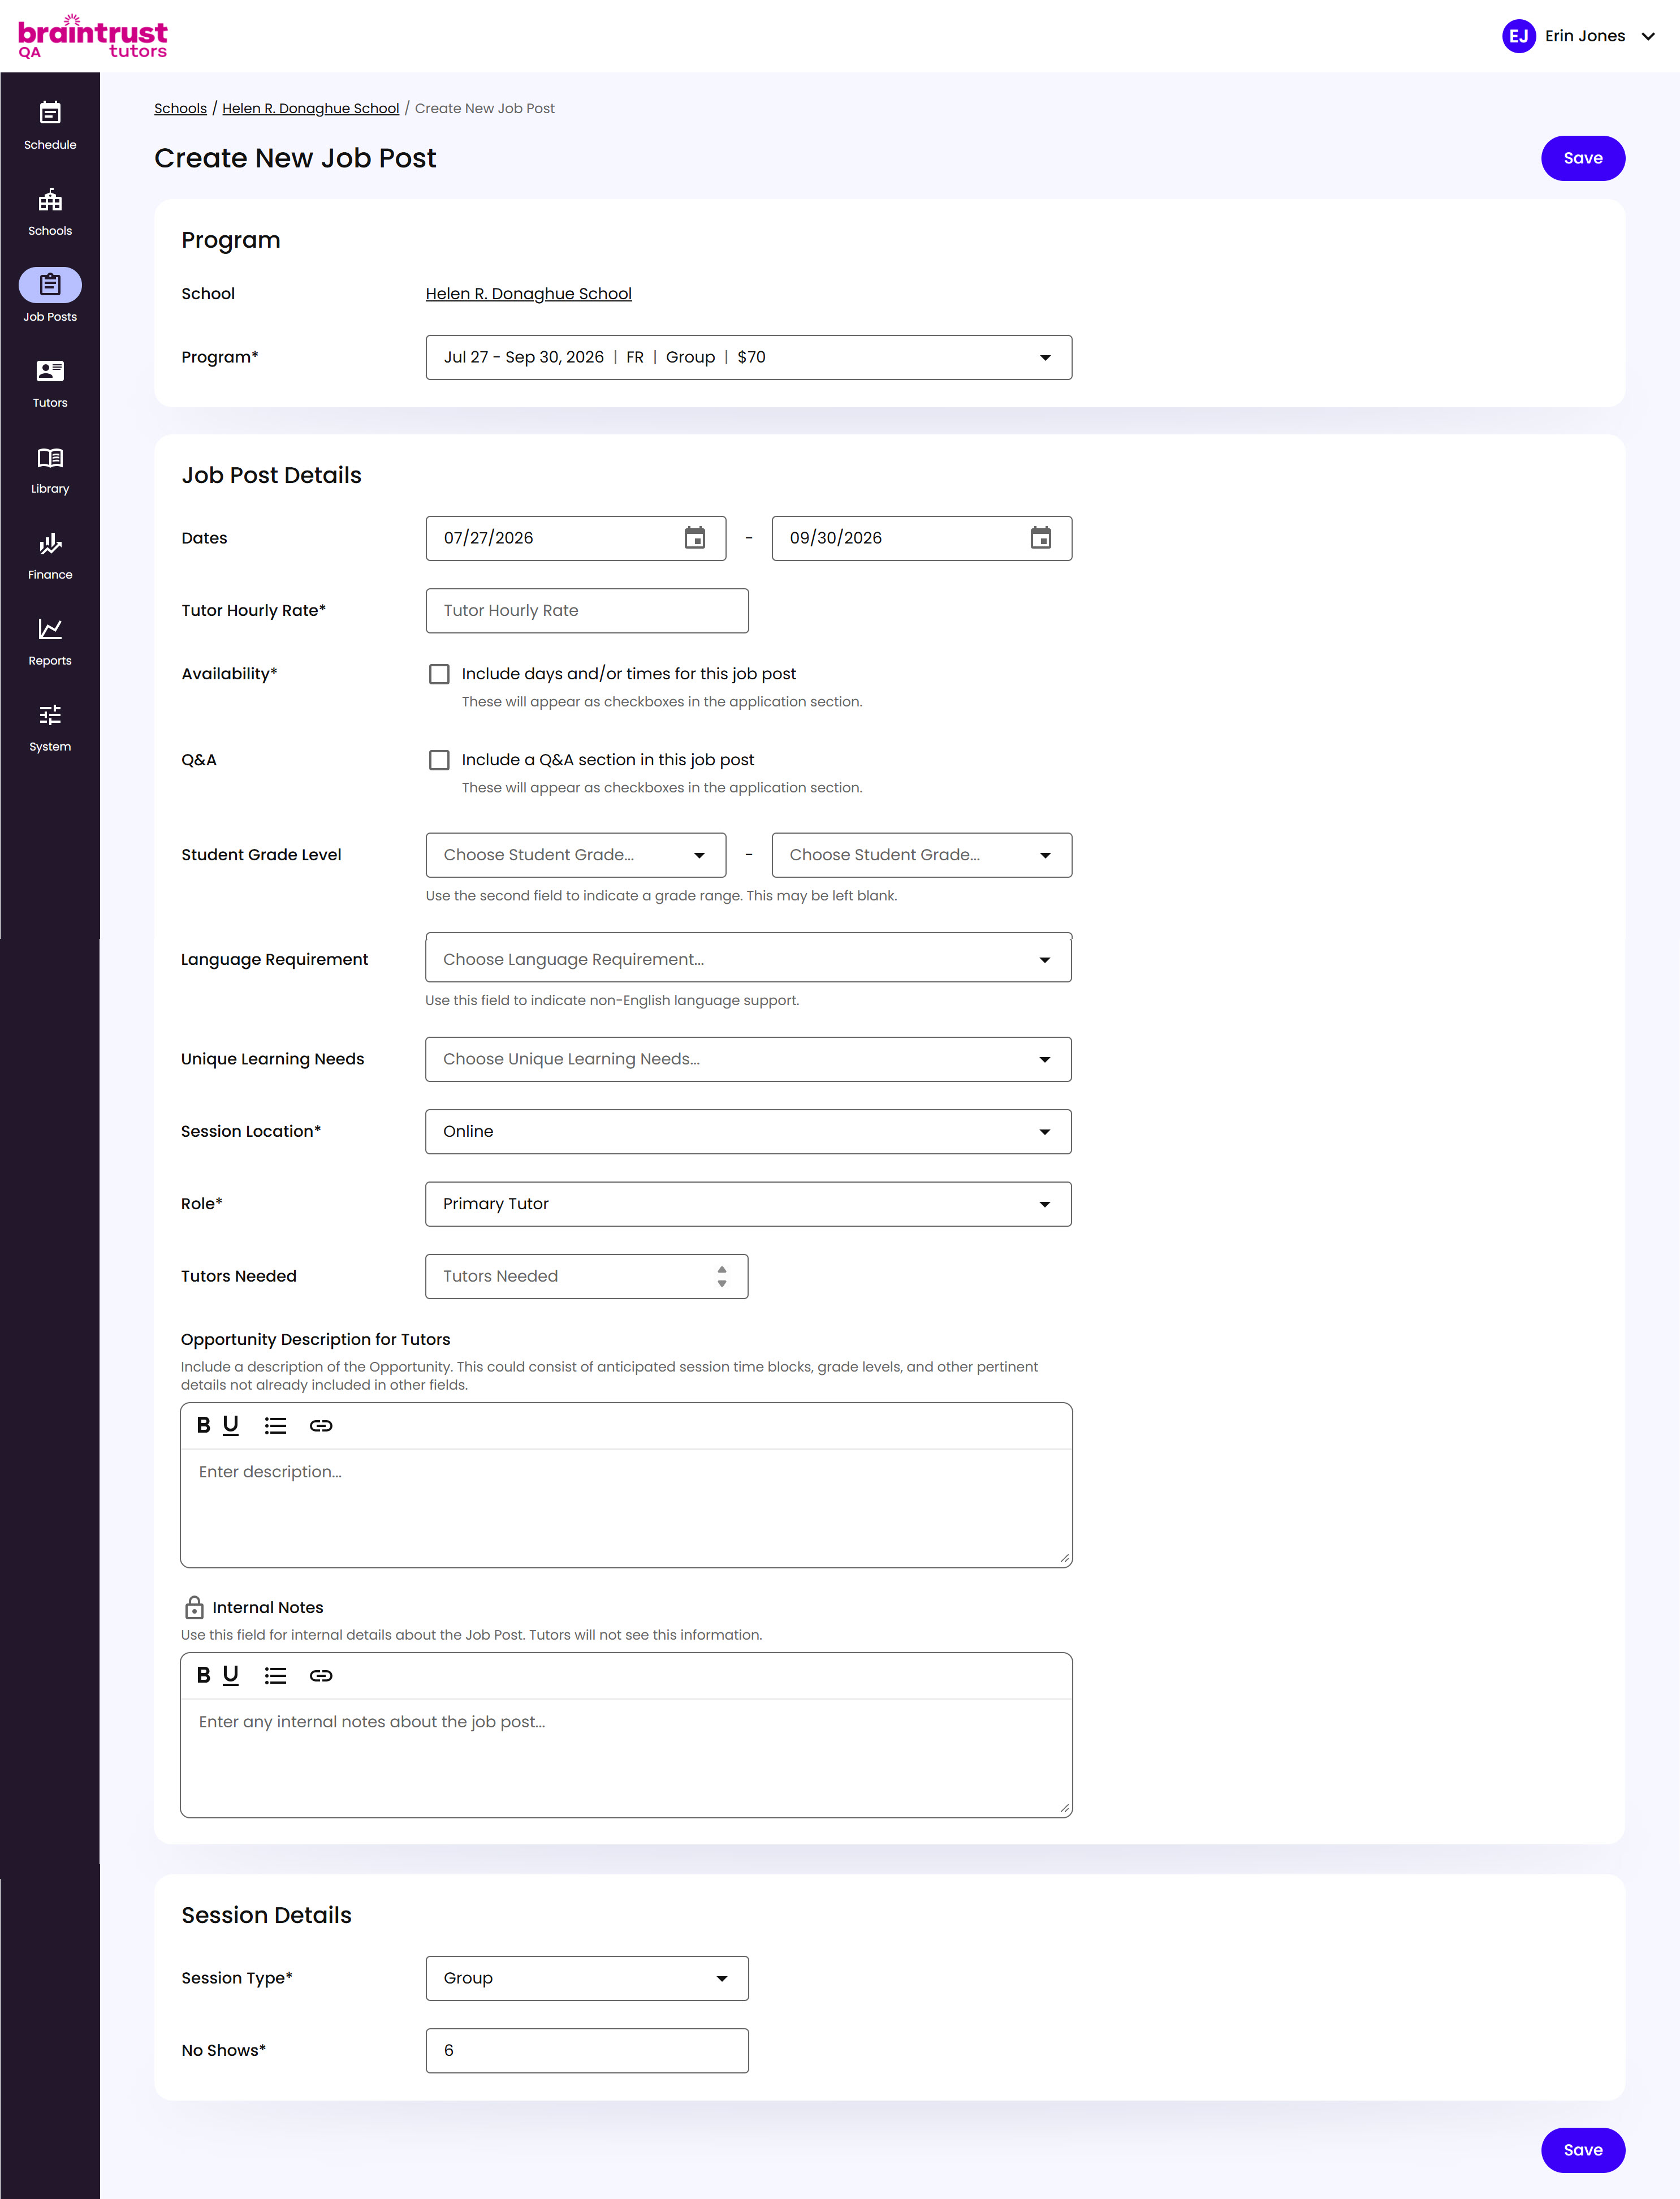
Task: Open the Role dropdown
Action: click(748, 1204)
